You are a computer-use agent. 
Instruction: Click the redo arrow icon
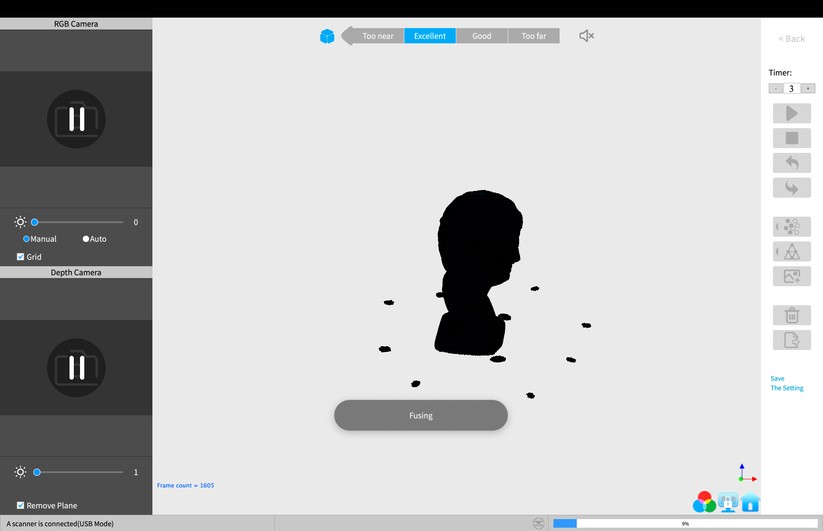coord(791,187)
